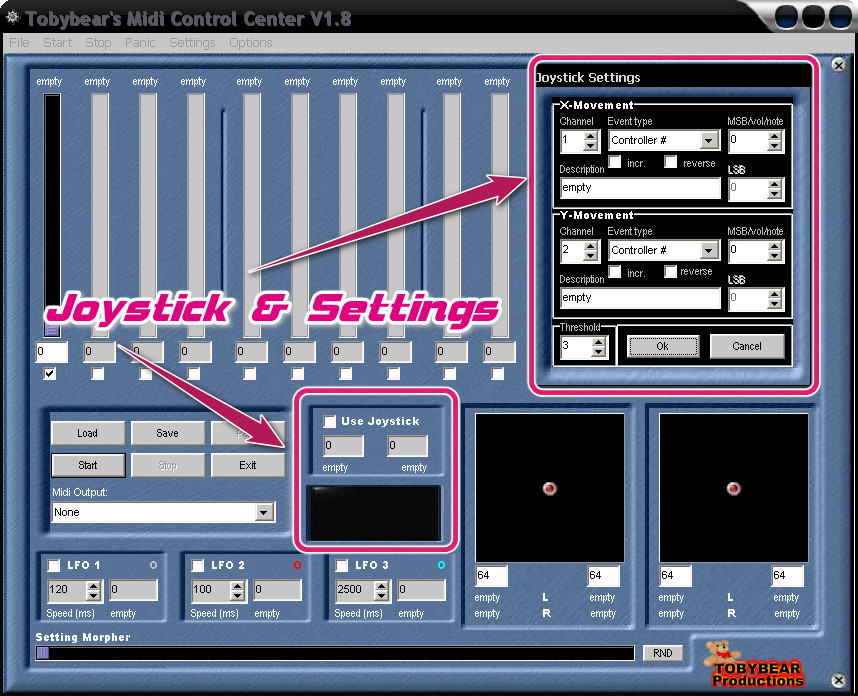Click Y-Movement MSB/vol/note stepper
The height and width of the screenshot is (696, 858).
pyautogui.click(x=774, y=251)
